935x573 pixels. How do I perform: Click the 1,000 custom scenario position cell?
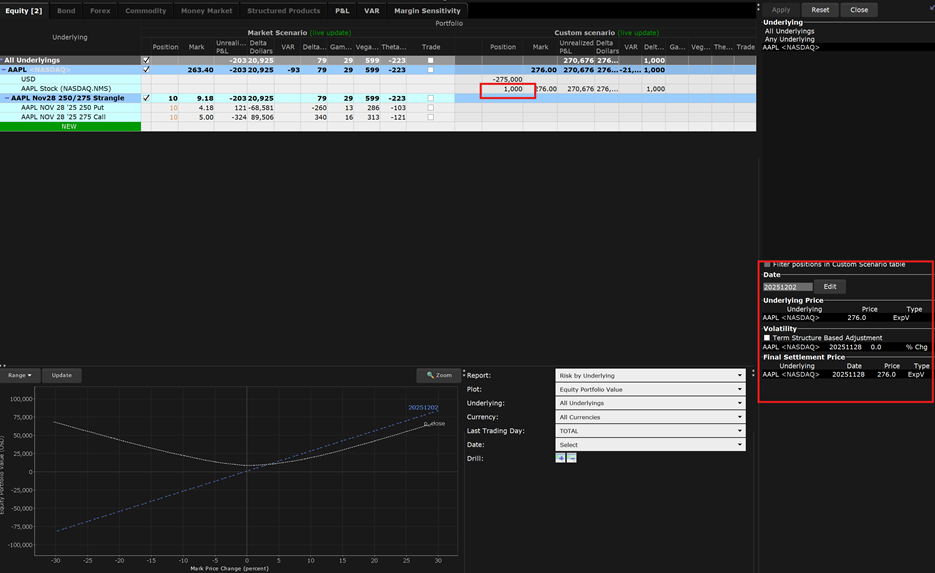coord(508,89)
